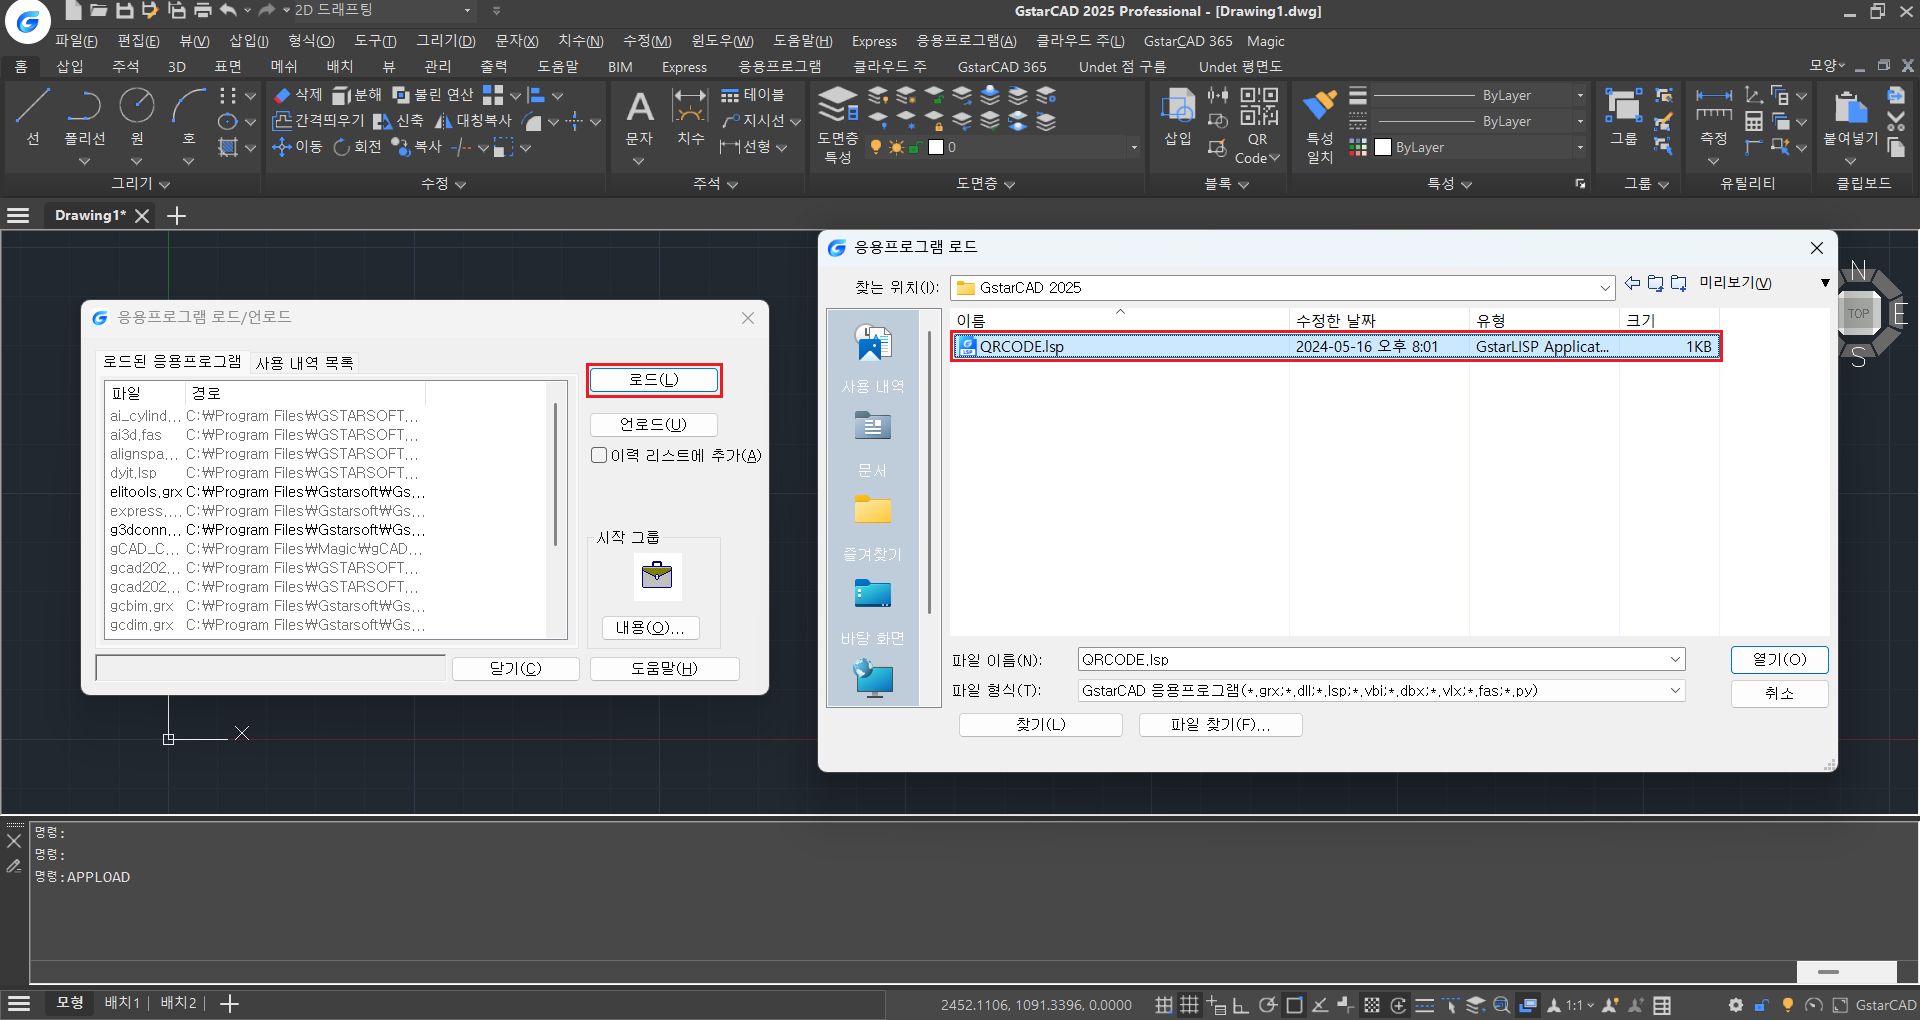Viewport: 1920px width, 1020px height.
Task: Expand the Modify (수정) panel
Action: [x=444, y=184]
